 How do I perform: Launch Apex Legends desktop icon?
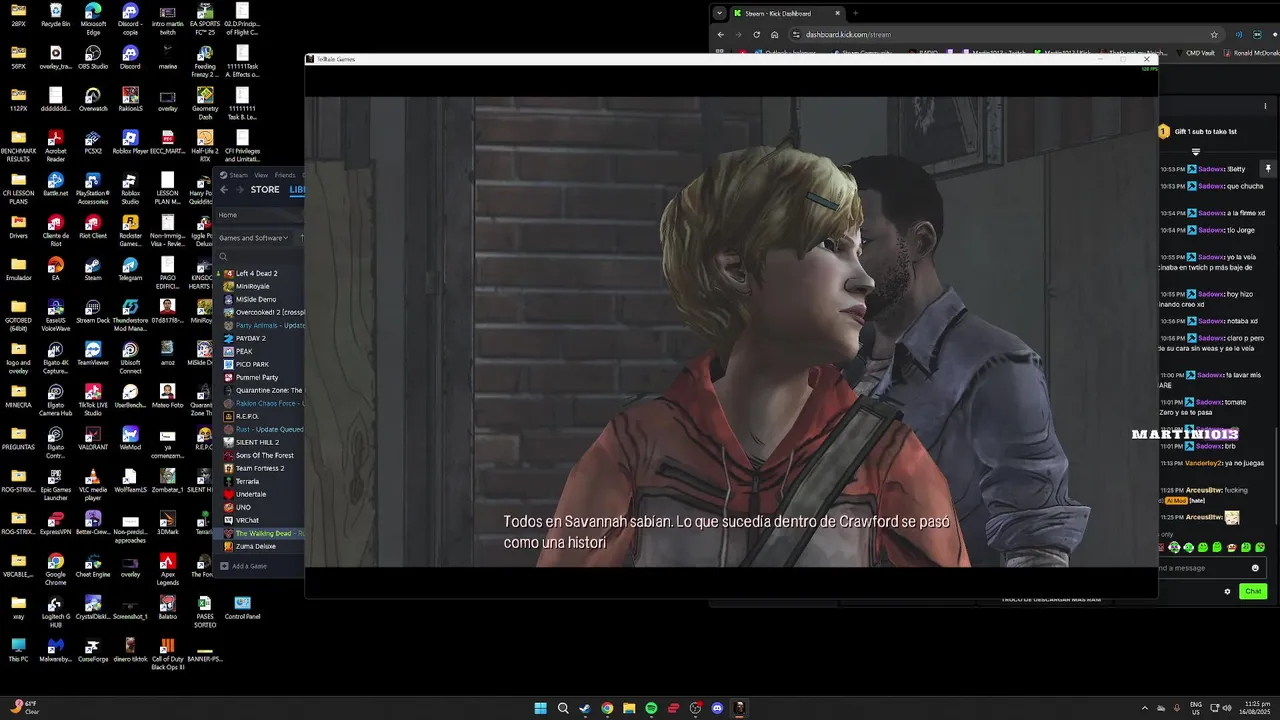(168, 568)
